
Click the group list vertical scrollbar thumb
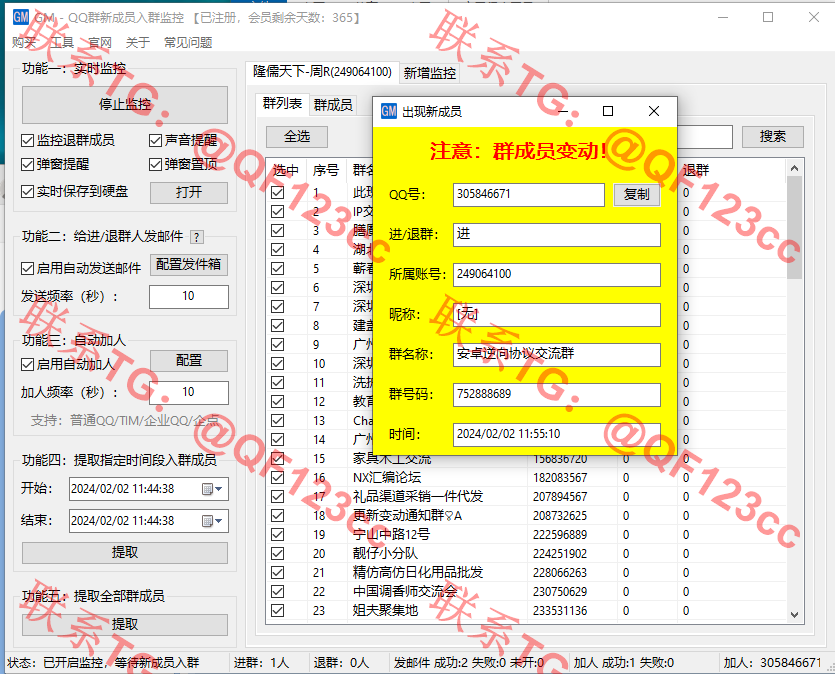point(795,227)
